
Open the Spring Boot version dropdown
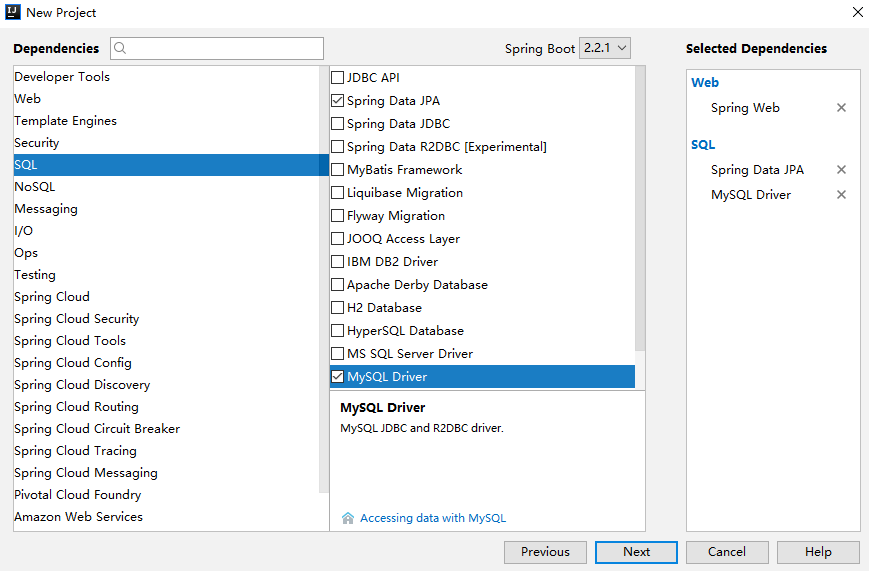pos(605,48)
